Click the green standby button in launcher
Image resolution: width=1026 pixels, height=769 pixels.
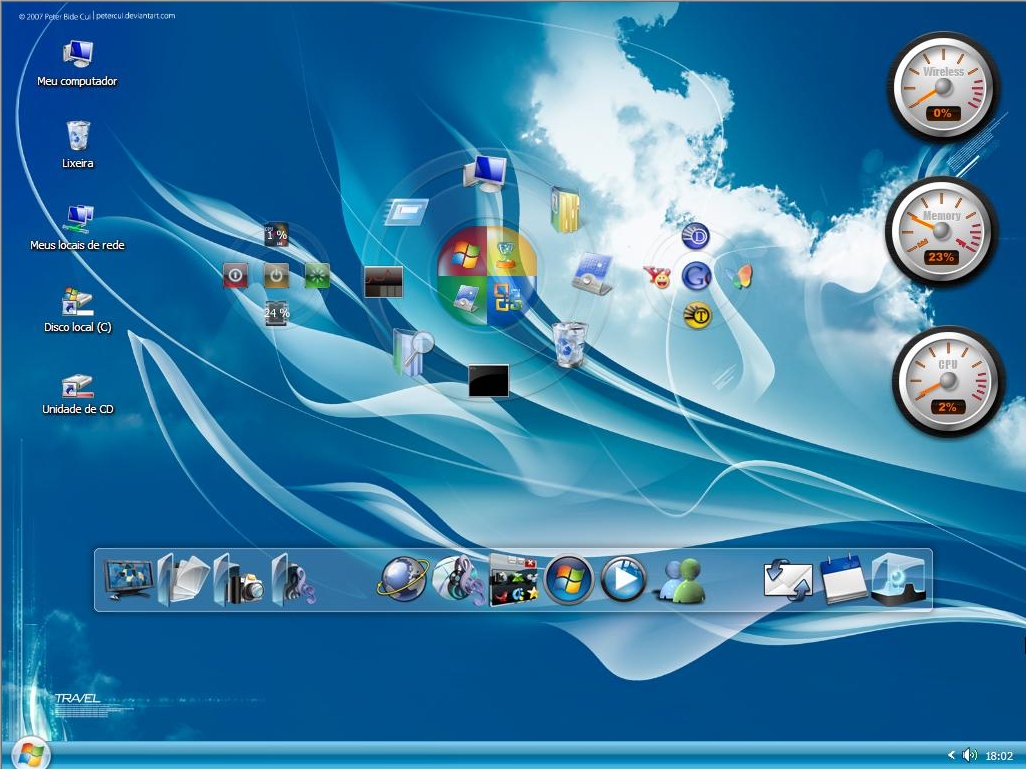coord(317,275)
